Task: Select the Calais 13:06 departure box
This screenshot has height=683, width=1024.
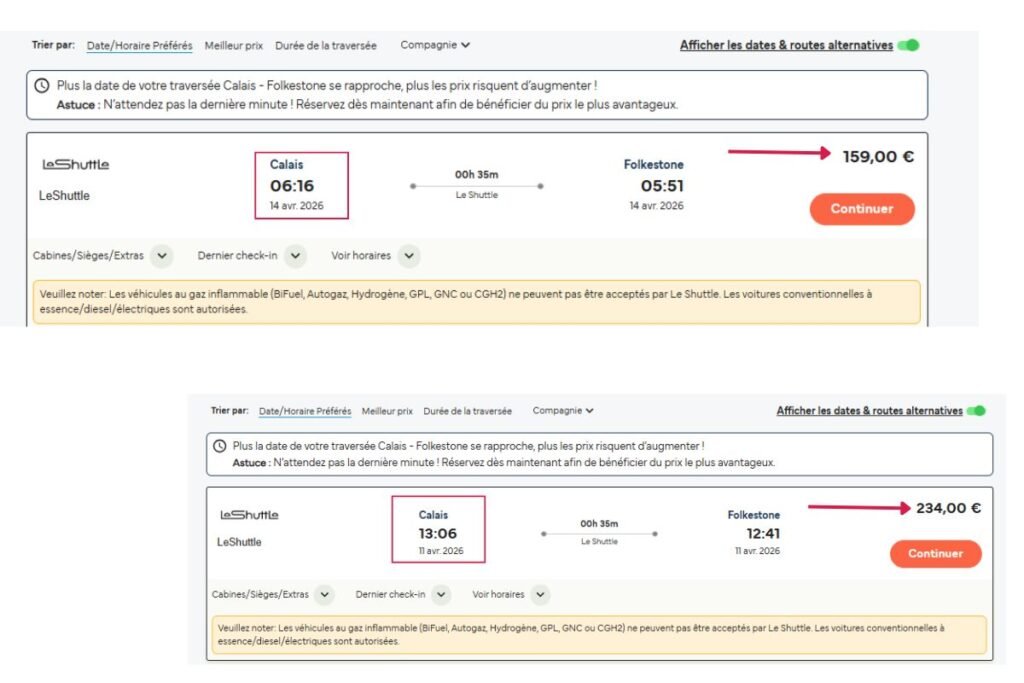Action: pos(440,527)
